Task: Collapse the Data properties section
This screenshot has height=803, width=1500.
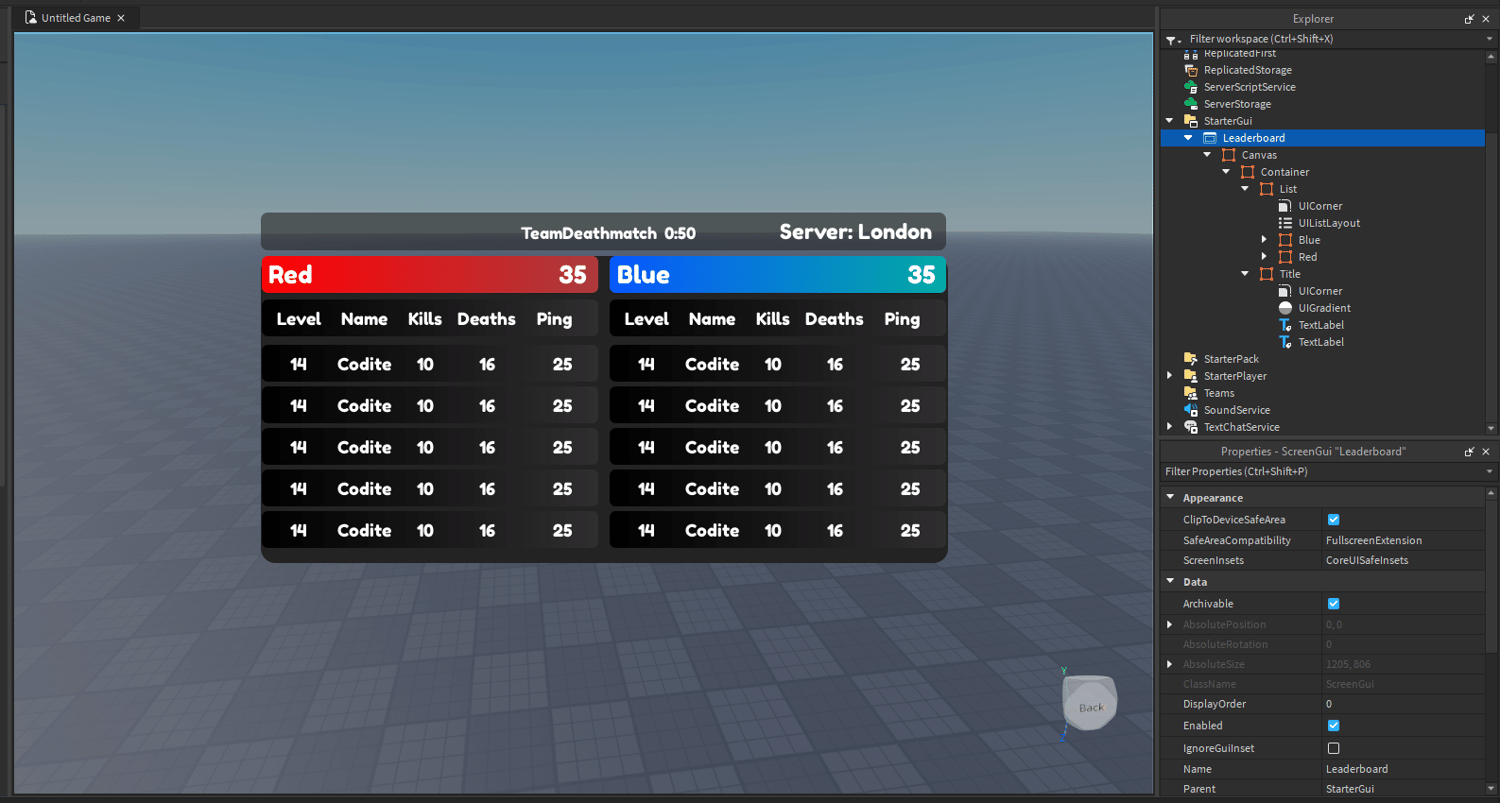Action: [x=1170, y=582]
